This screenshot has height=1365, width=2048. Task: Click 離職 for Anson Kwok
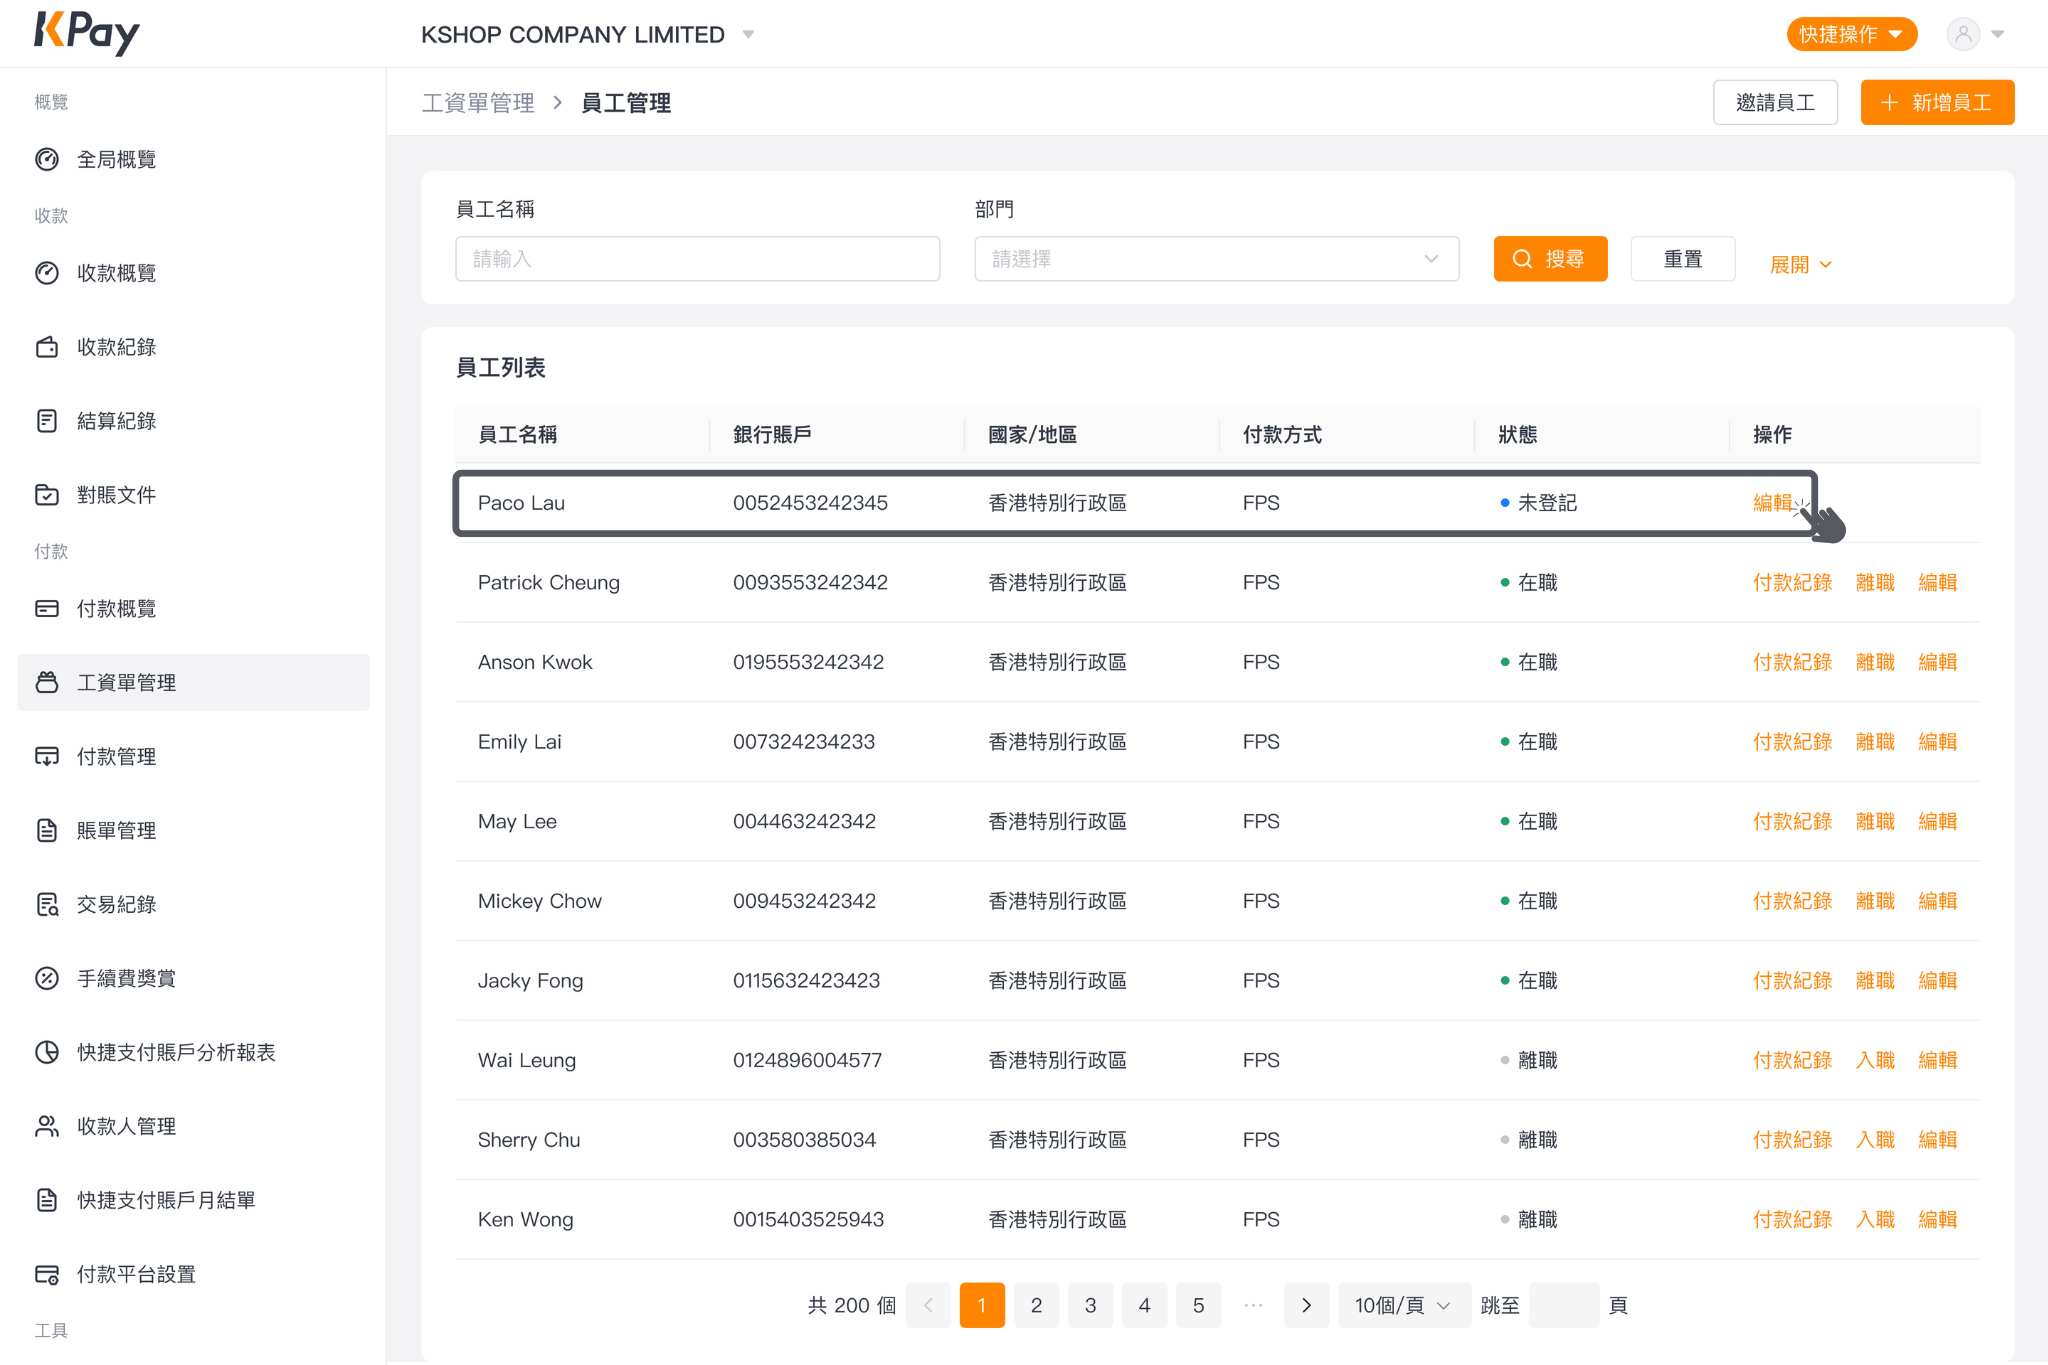coord(1875,663)
